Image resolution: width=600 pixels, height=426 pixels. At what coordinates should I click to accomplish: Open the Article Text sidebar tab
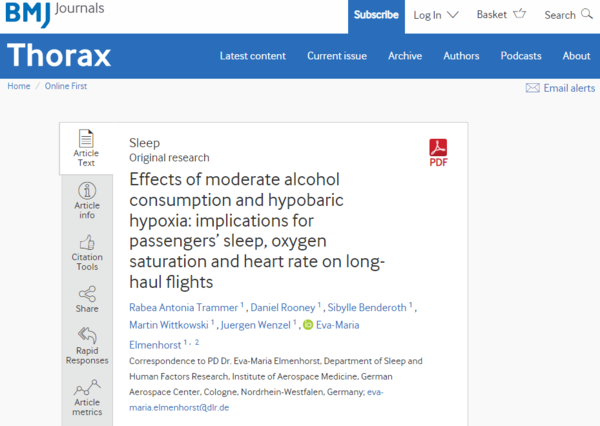pos(86,148)
